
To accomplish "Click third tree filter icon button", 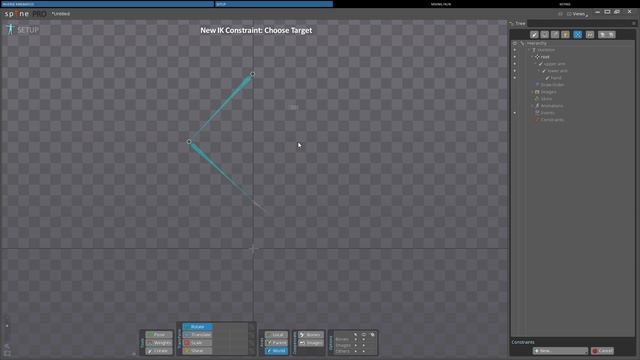I will pos(555,35).
